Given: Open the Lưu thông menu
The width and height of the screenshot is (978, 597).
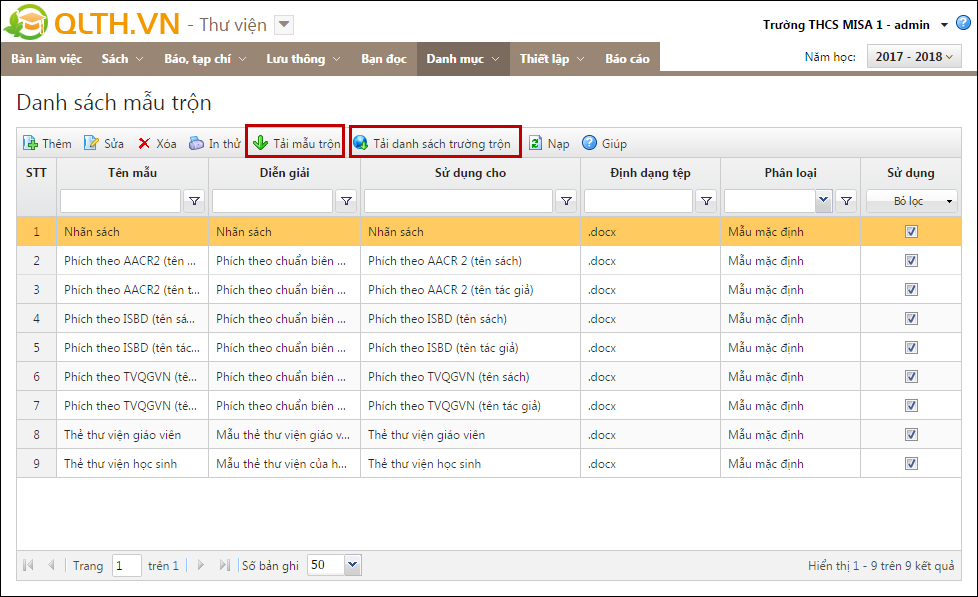Looking at the screenshot, I should 303,59.
